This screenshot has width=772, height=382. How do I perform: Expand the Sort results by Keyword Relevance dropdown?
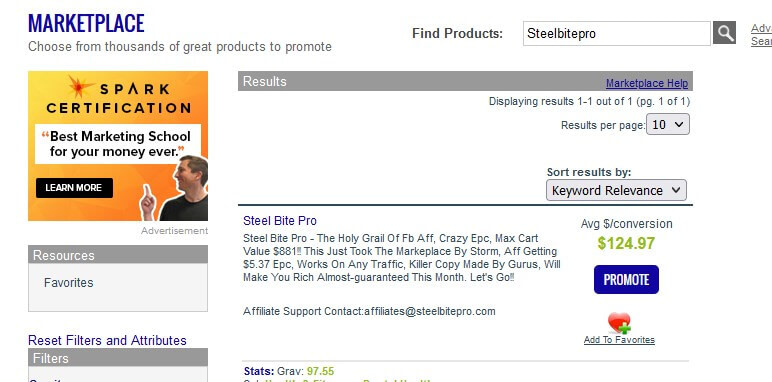pos(616,191)
